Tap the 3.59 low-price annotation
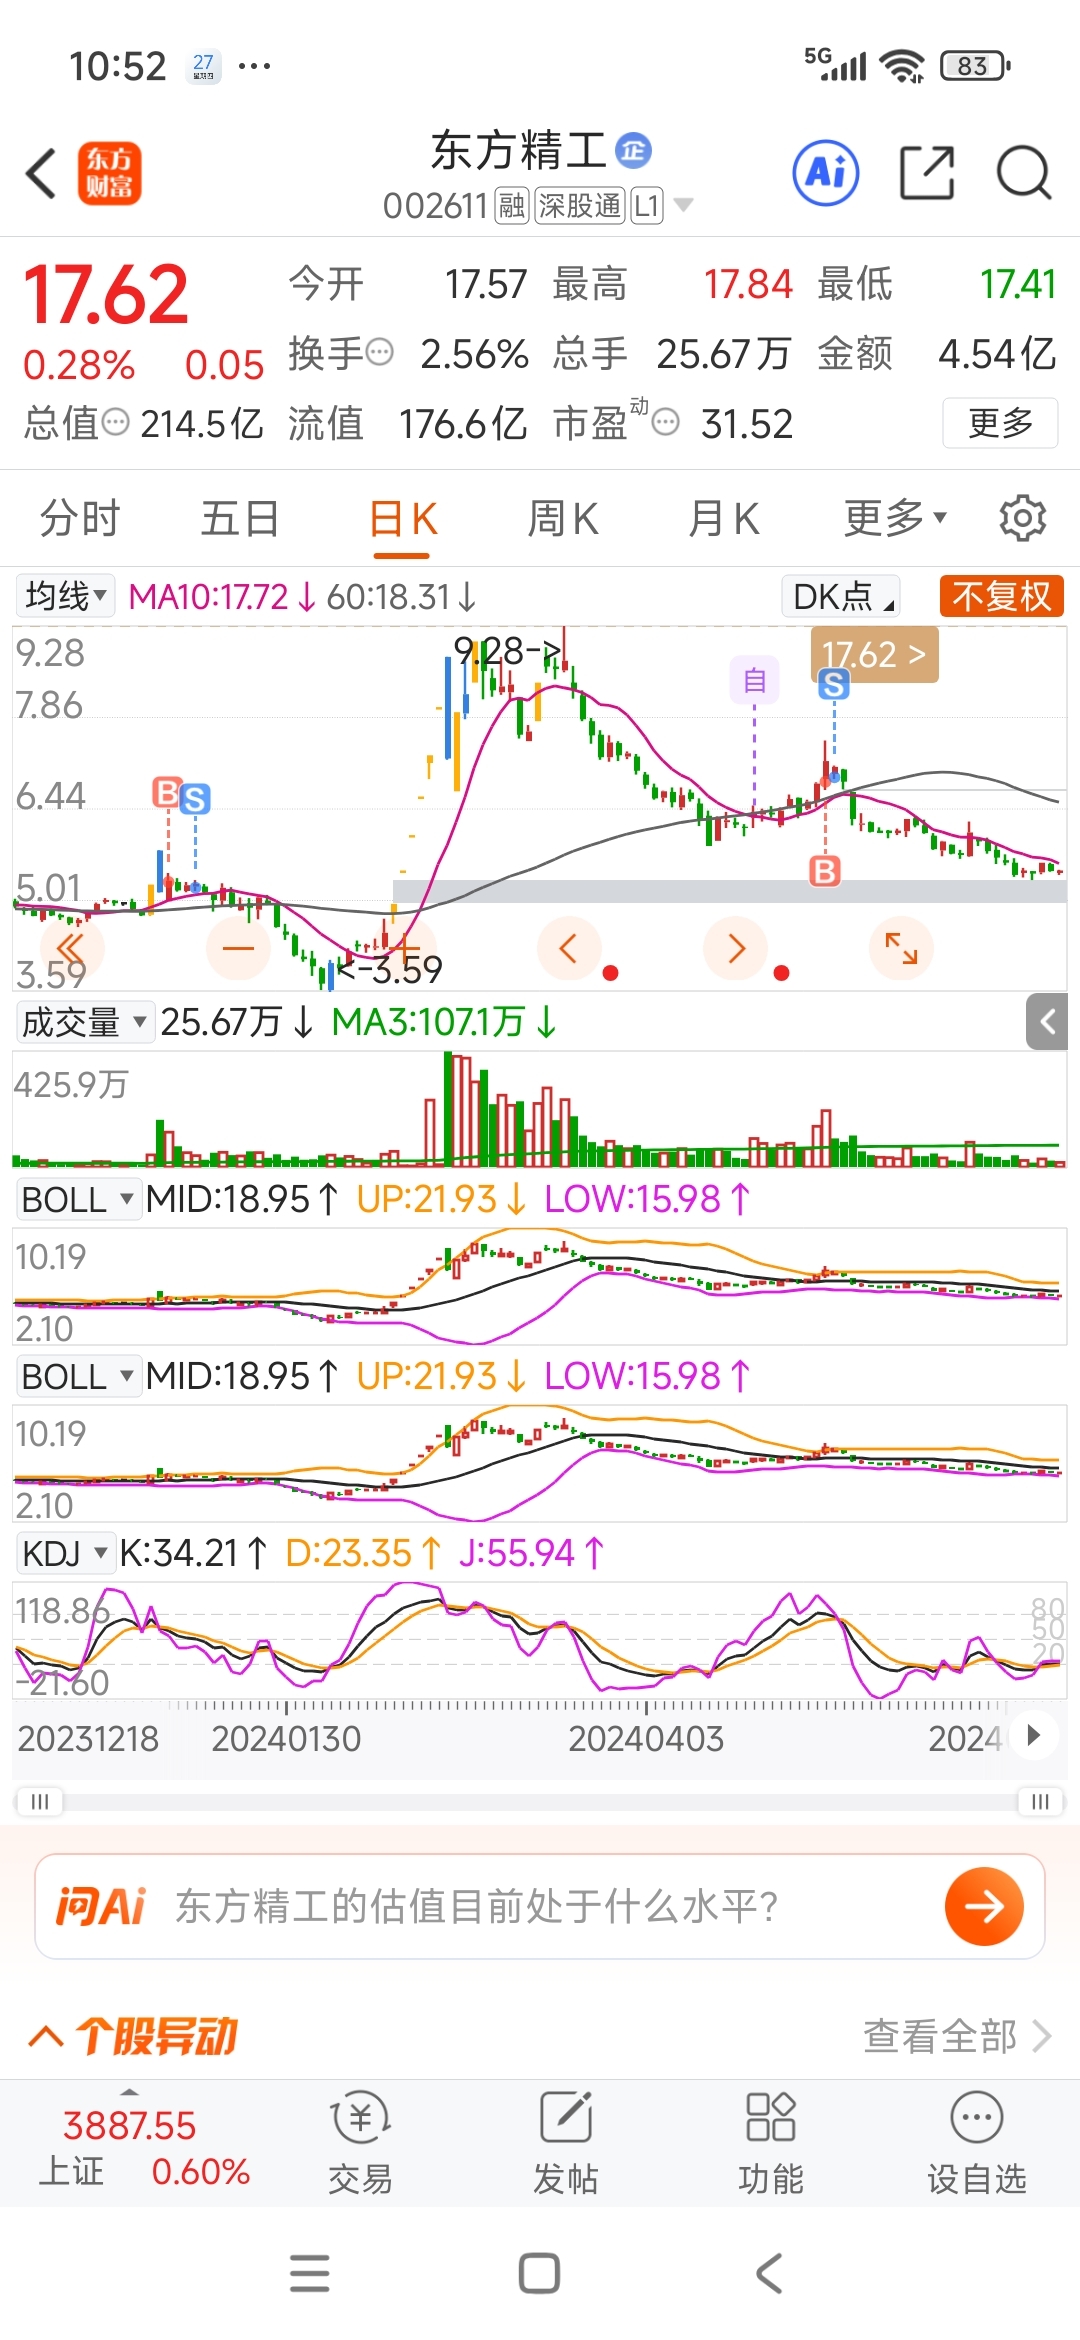This screenshot has height=2340, width=1080. (391, 969)
